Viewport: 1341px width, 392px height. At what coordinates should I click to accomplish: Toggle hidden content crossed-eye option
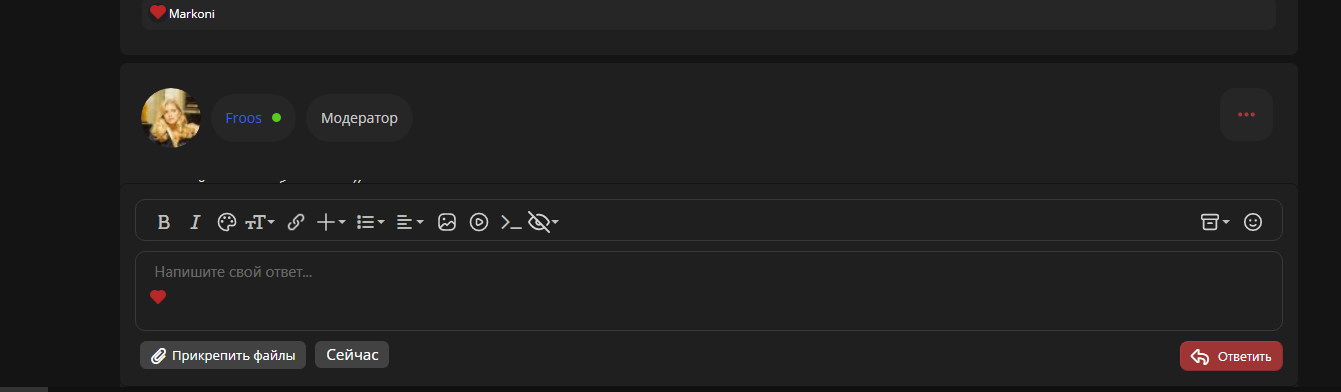[x=543, y=222]
